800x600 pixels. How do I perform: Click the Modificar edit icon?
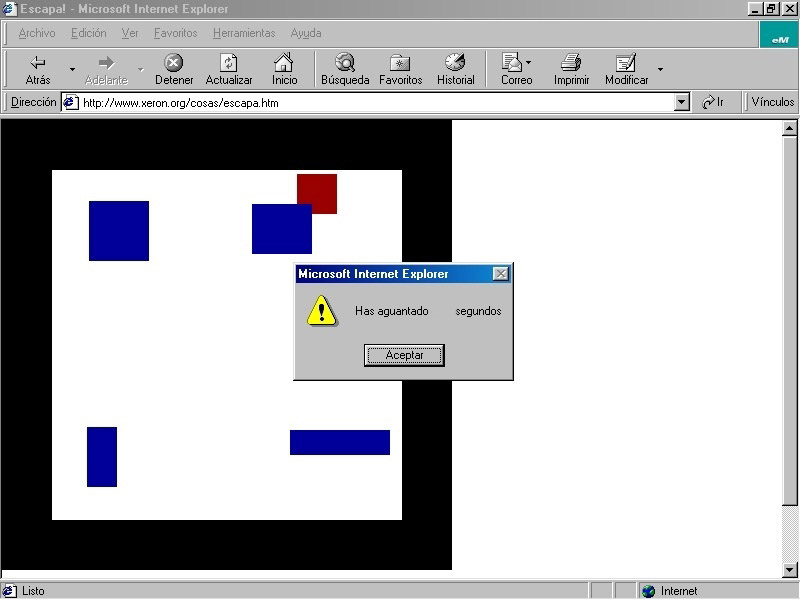click(626, 62)
